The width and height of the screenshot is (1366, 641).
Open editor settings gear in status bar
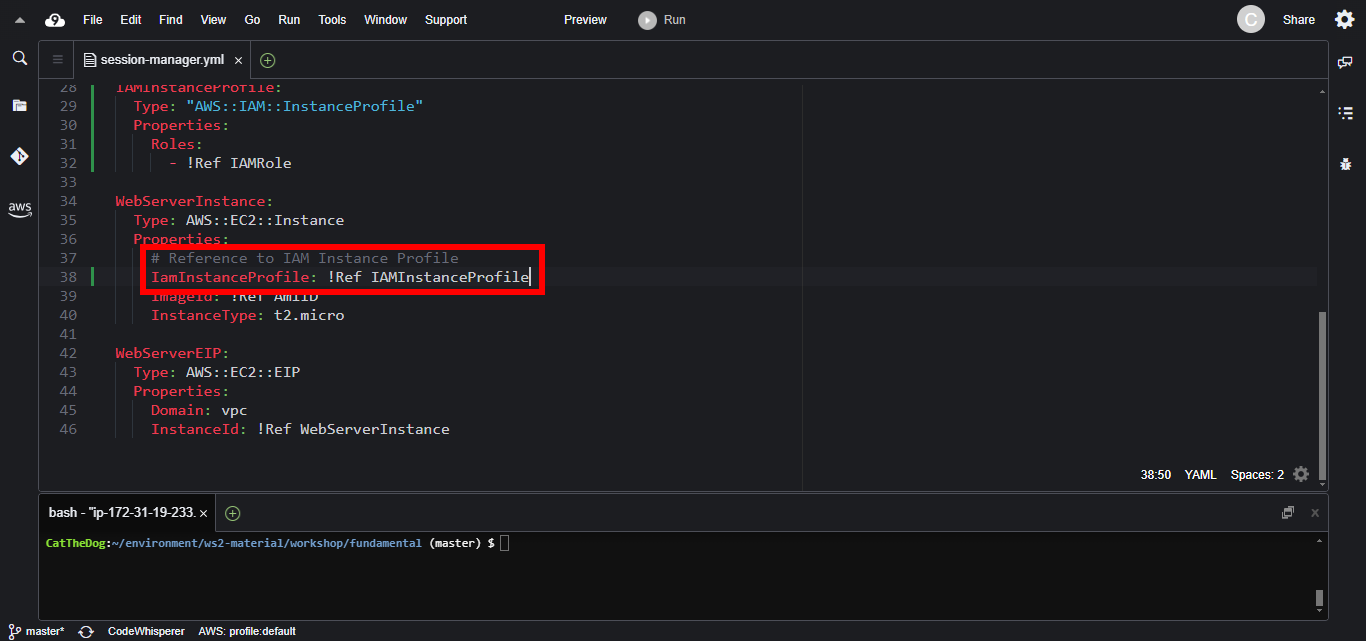(x=1301, y=474)
